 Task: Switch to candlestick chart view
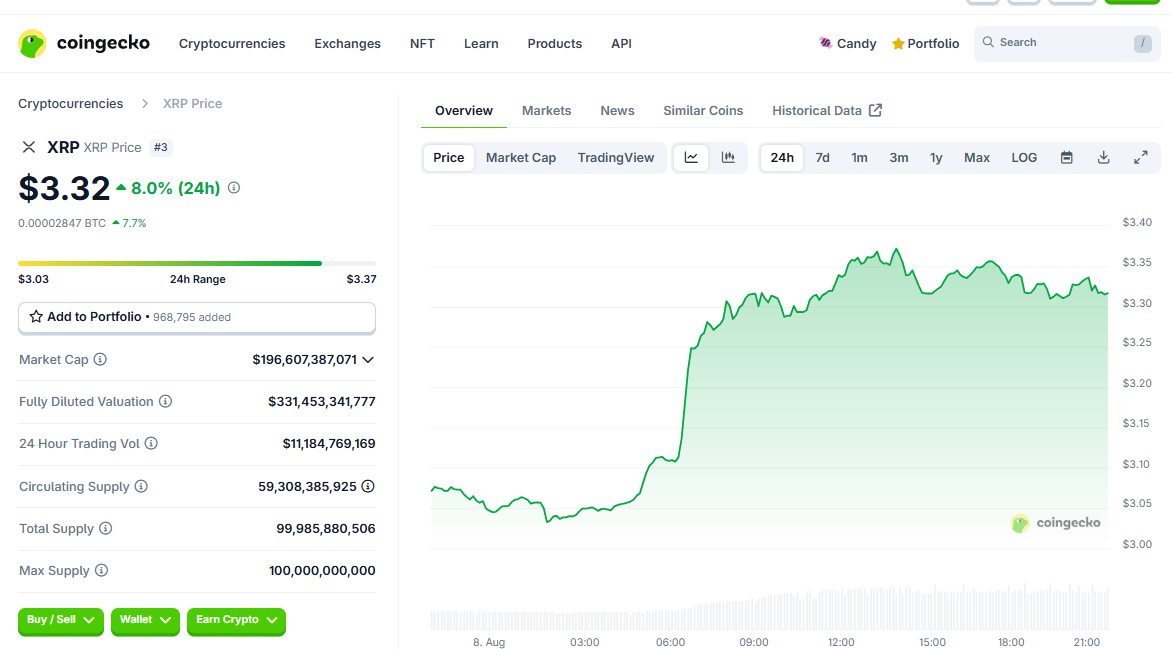pos(728,158)
